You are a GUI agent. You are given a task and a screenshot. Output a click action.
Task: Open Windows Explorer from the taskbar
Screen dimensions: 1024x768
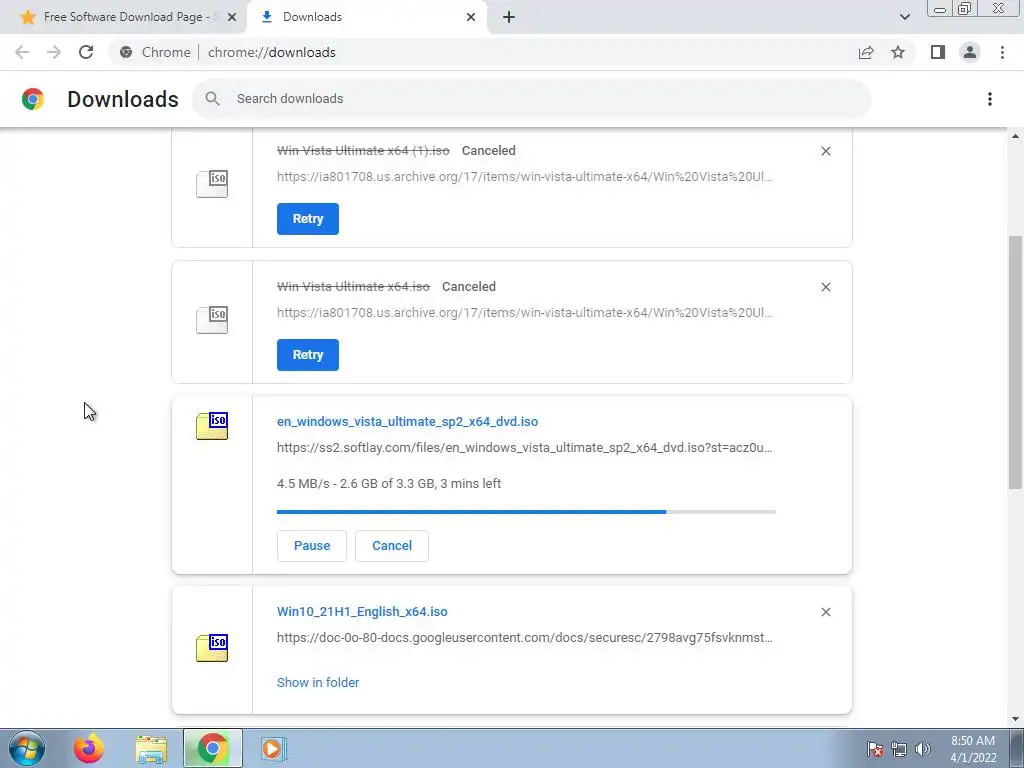[x=151, y=749]
